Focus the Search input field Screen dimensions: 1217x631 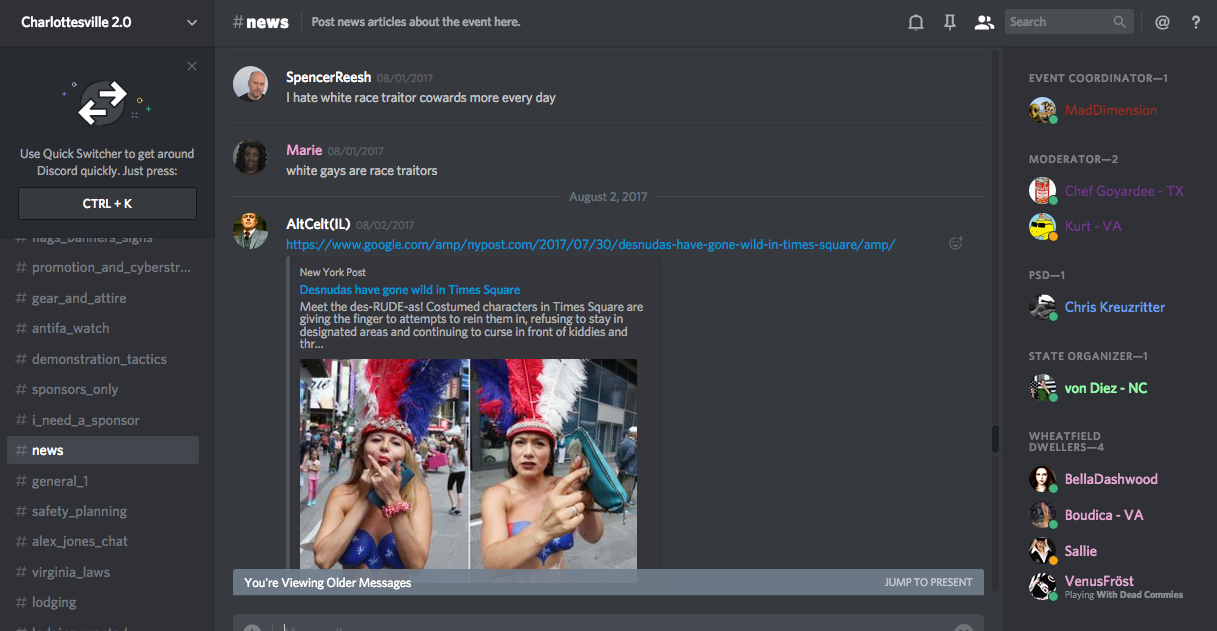1058,22
